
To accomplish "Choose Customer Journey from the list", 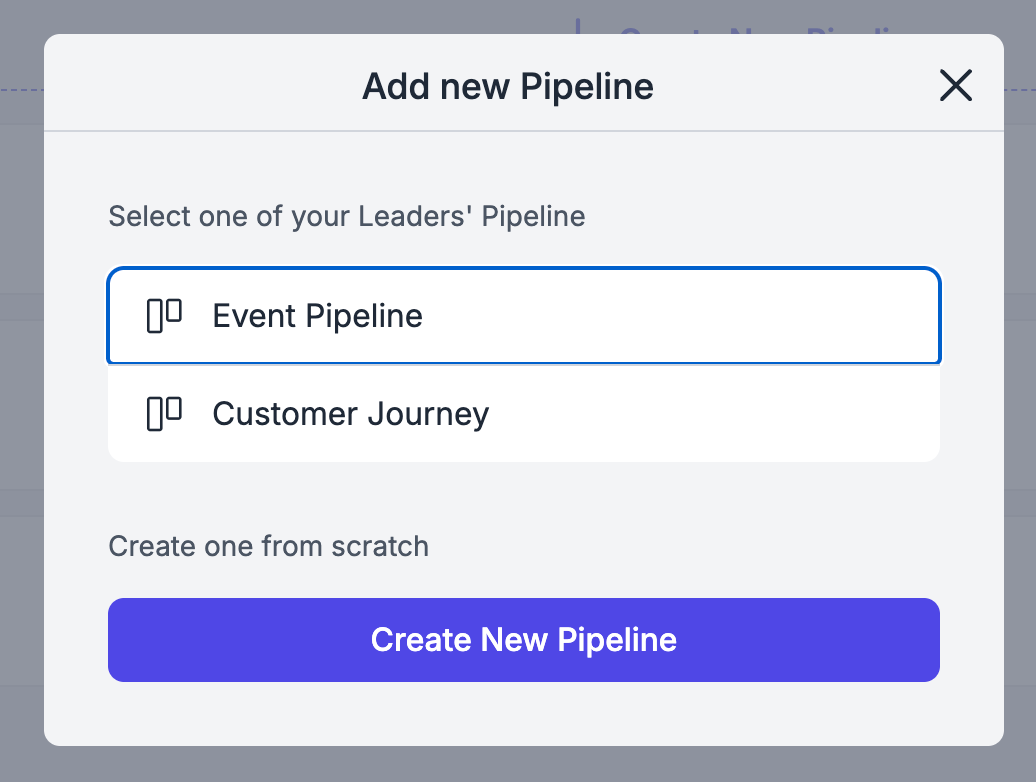I will pos(523,414).
